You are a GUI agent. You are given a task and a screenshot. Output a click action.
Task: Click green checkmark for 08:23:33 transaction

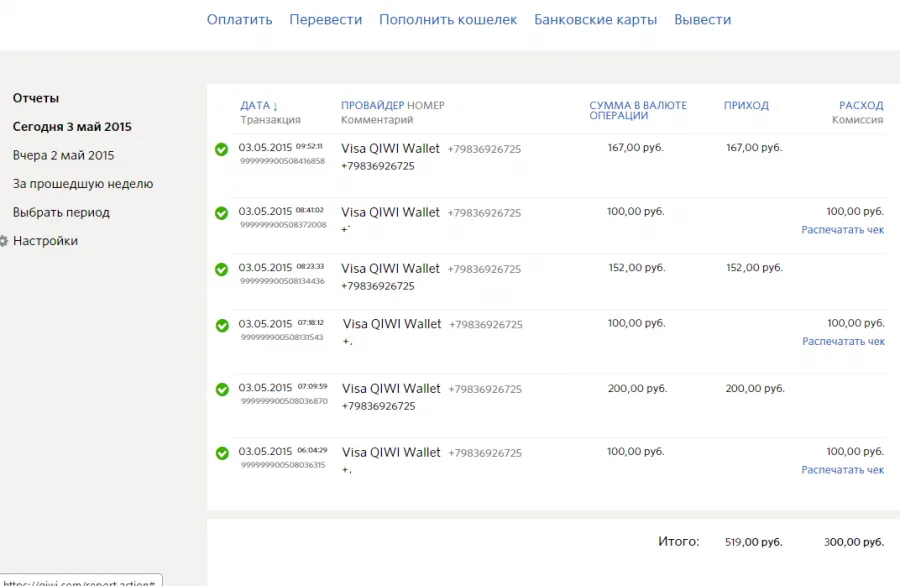[222, 270]
